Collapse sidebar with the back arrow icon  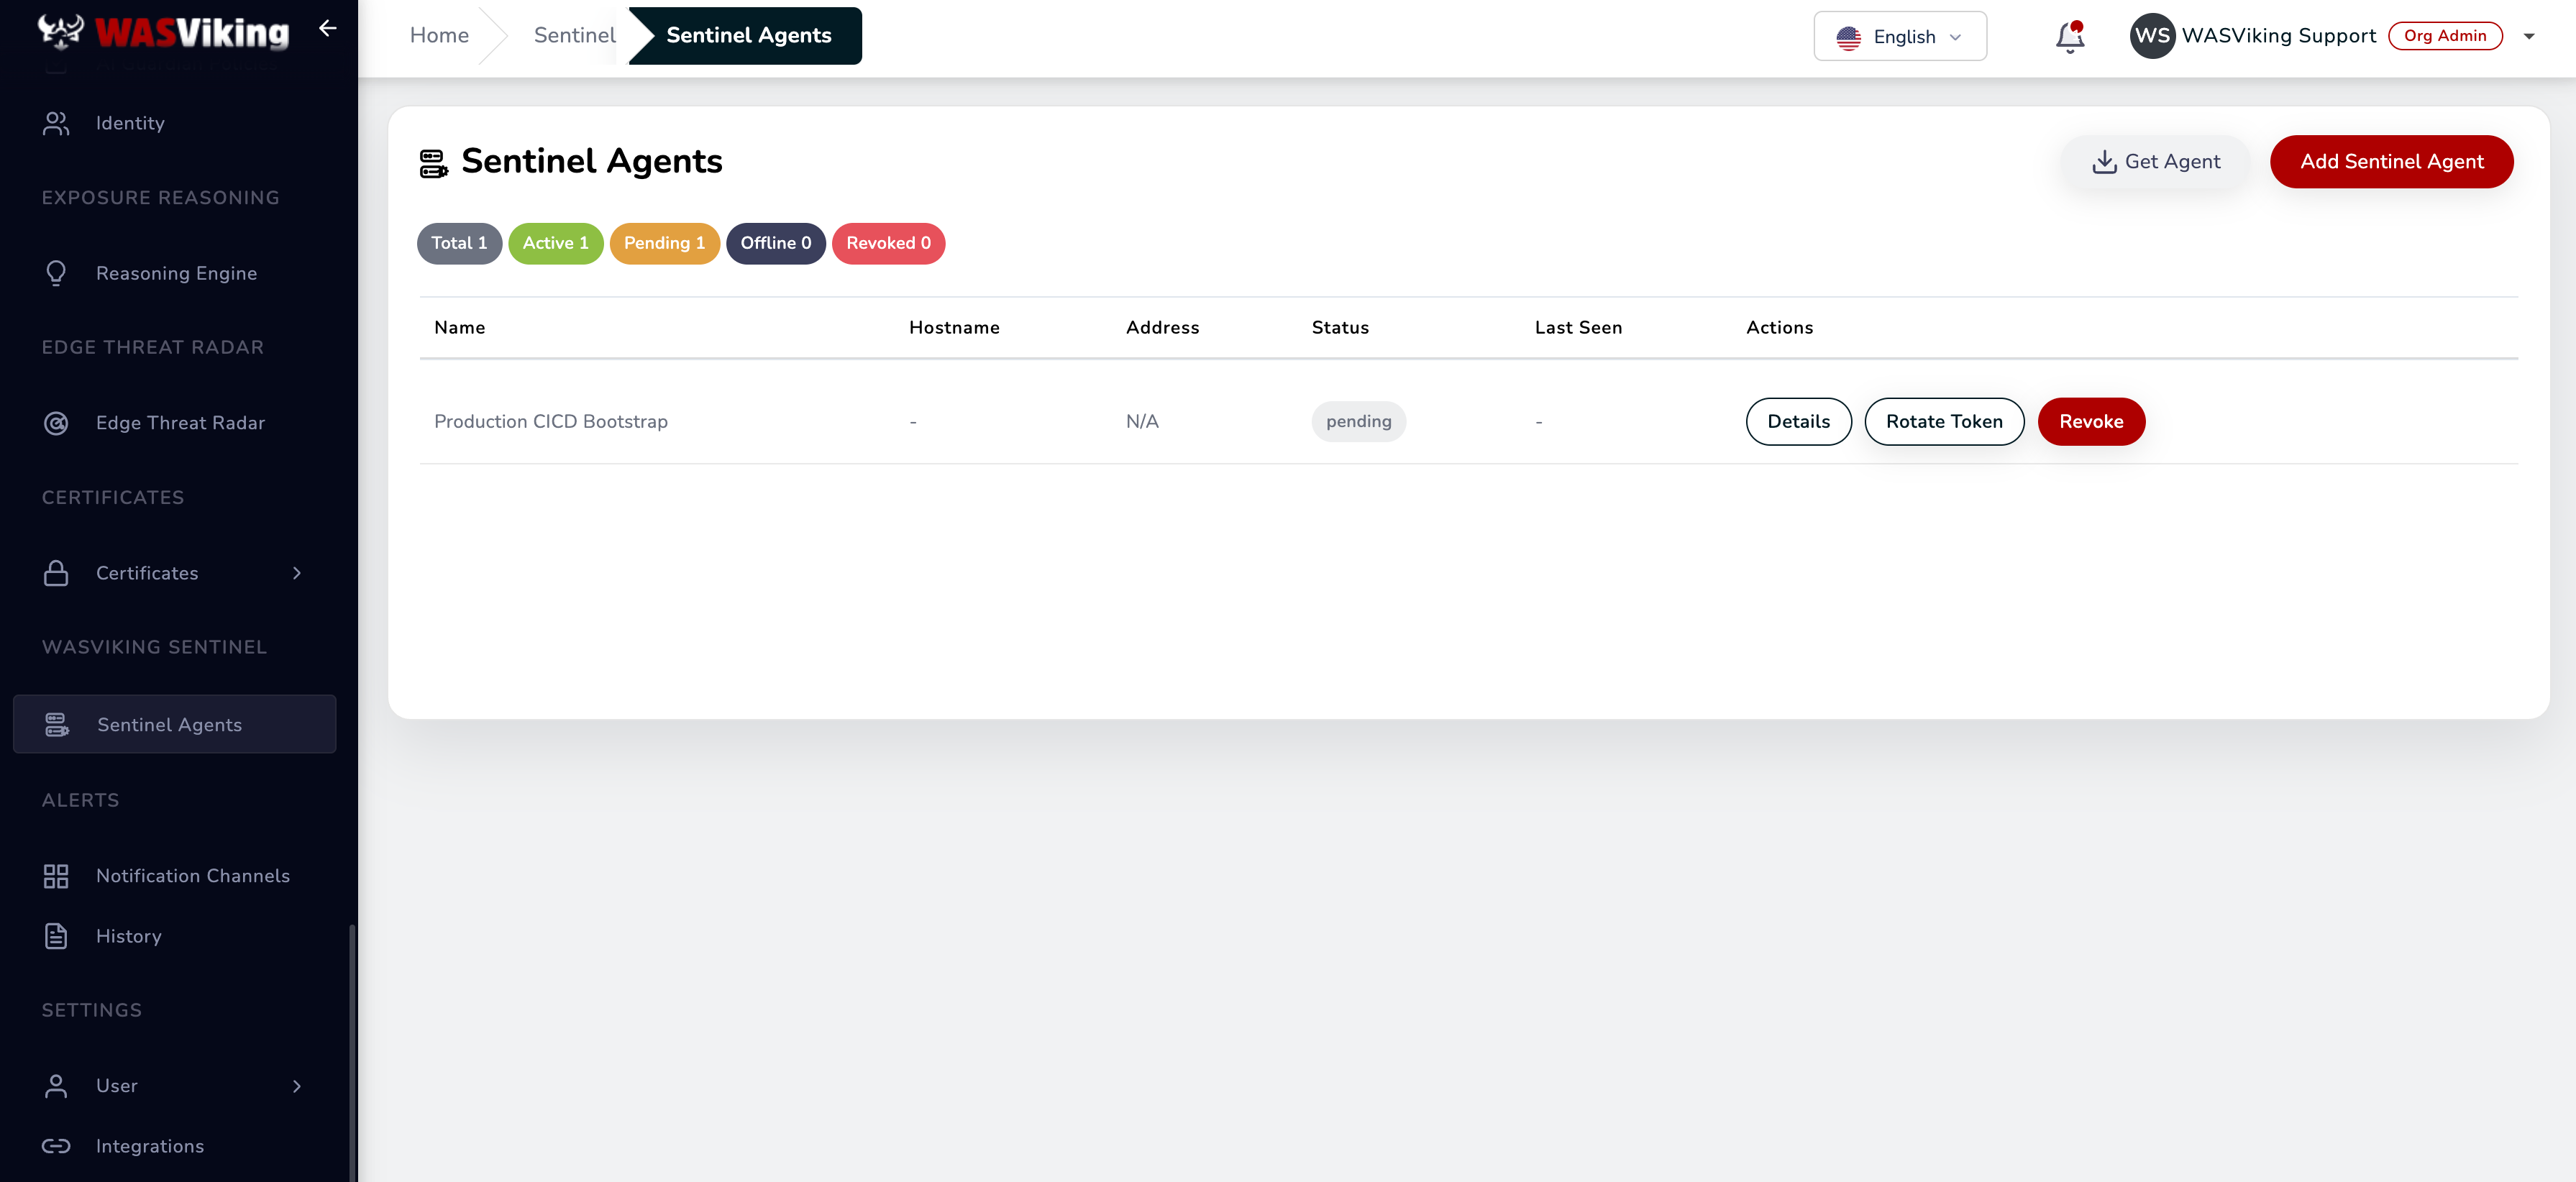[x=327, y=28]
